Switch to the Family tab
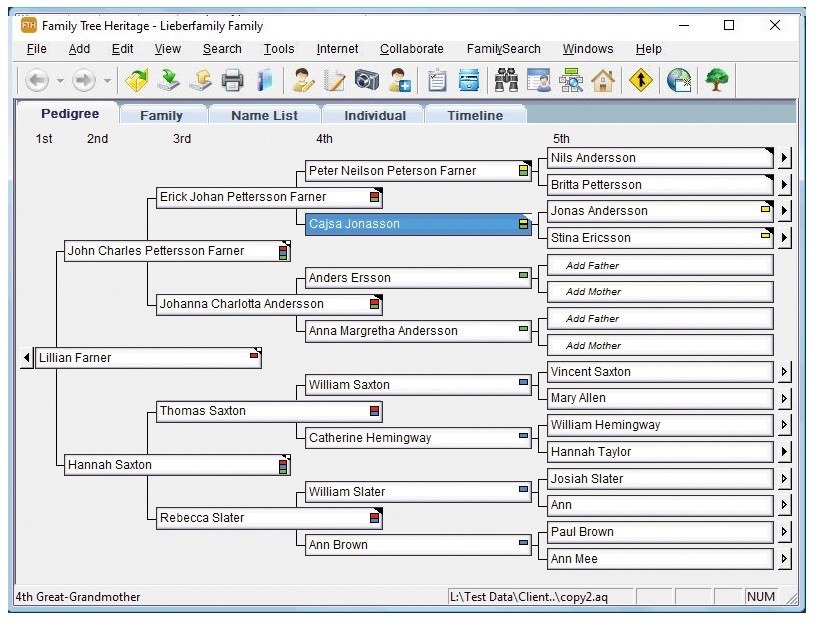This screenshot has width=821, height=626. tap(161, 115)
